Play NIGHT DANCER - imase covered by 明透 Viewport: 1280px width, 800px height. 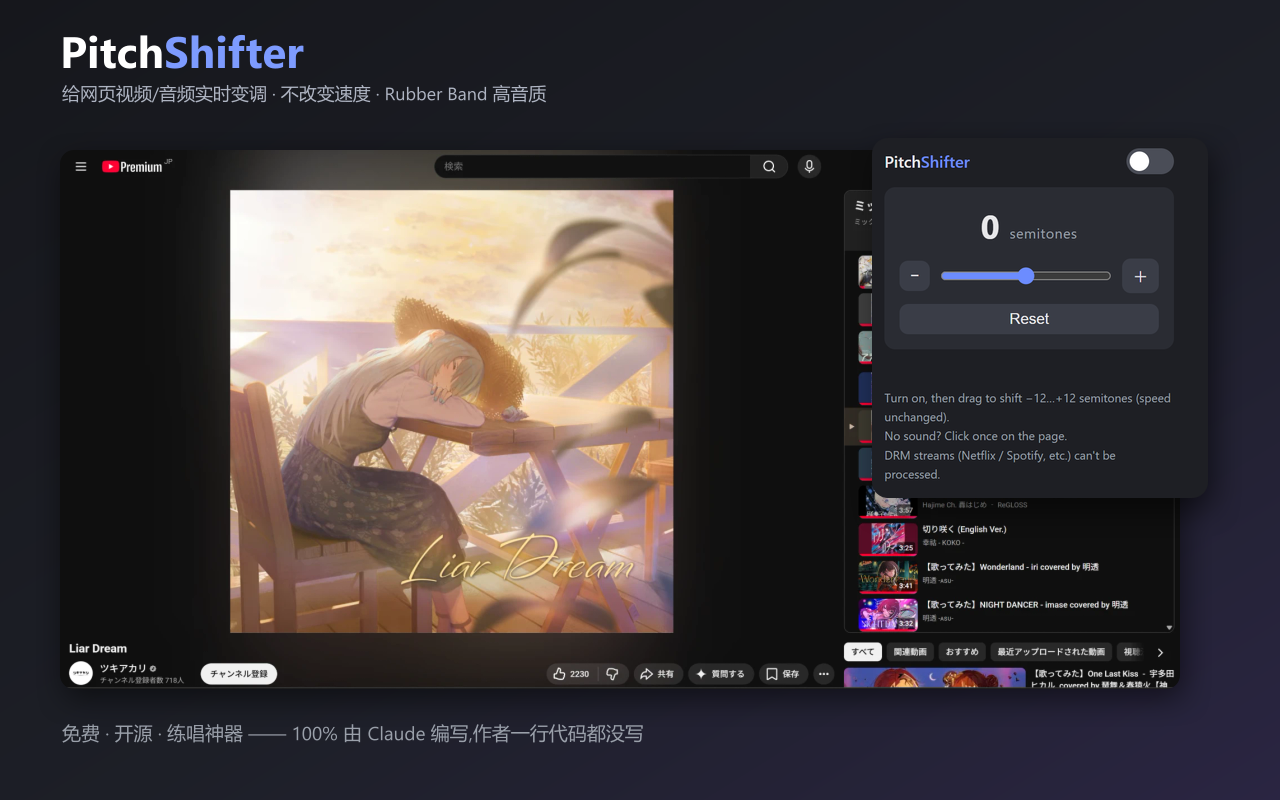click(1025, 605)
